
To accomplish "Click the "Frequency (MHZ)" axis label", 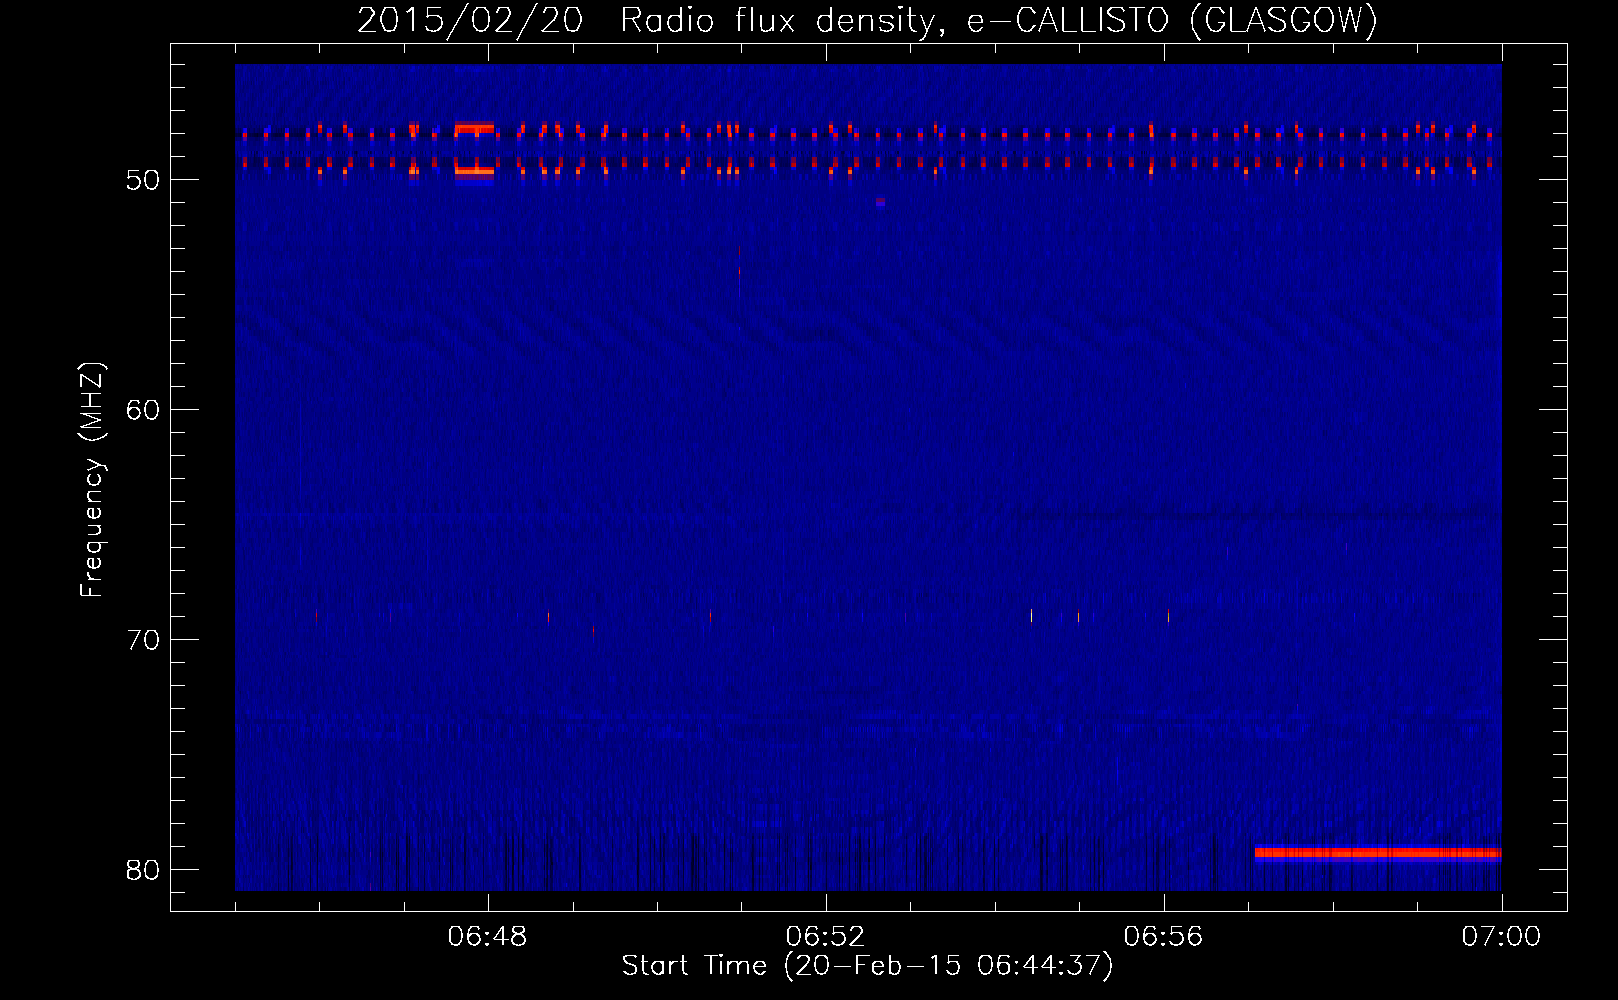I will click(x=91, y=480).
